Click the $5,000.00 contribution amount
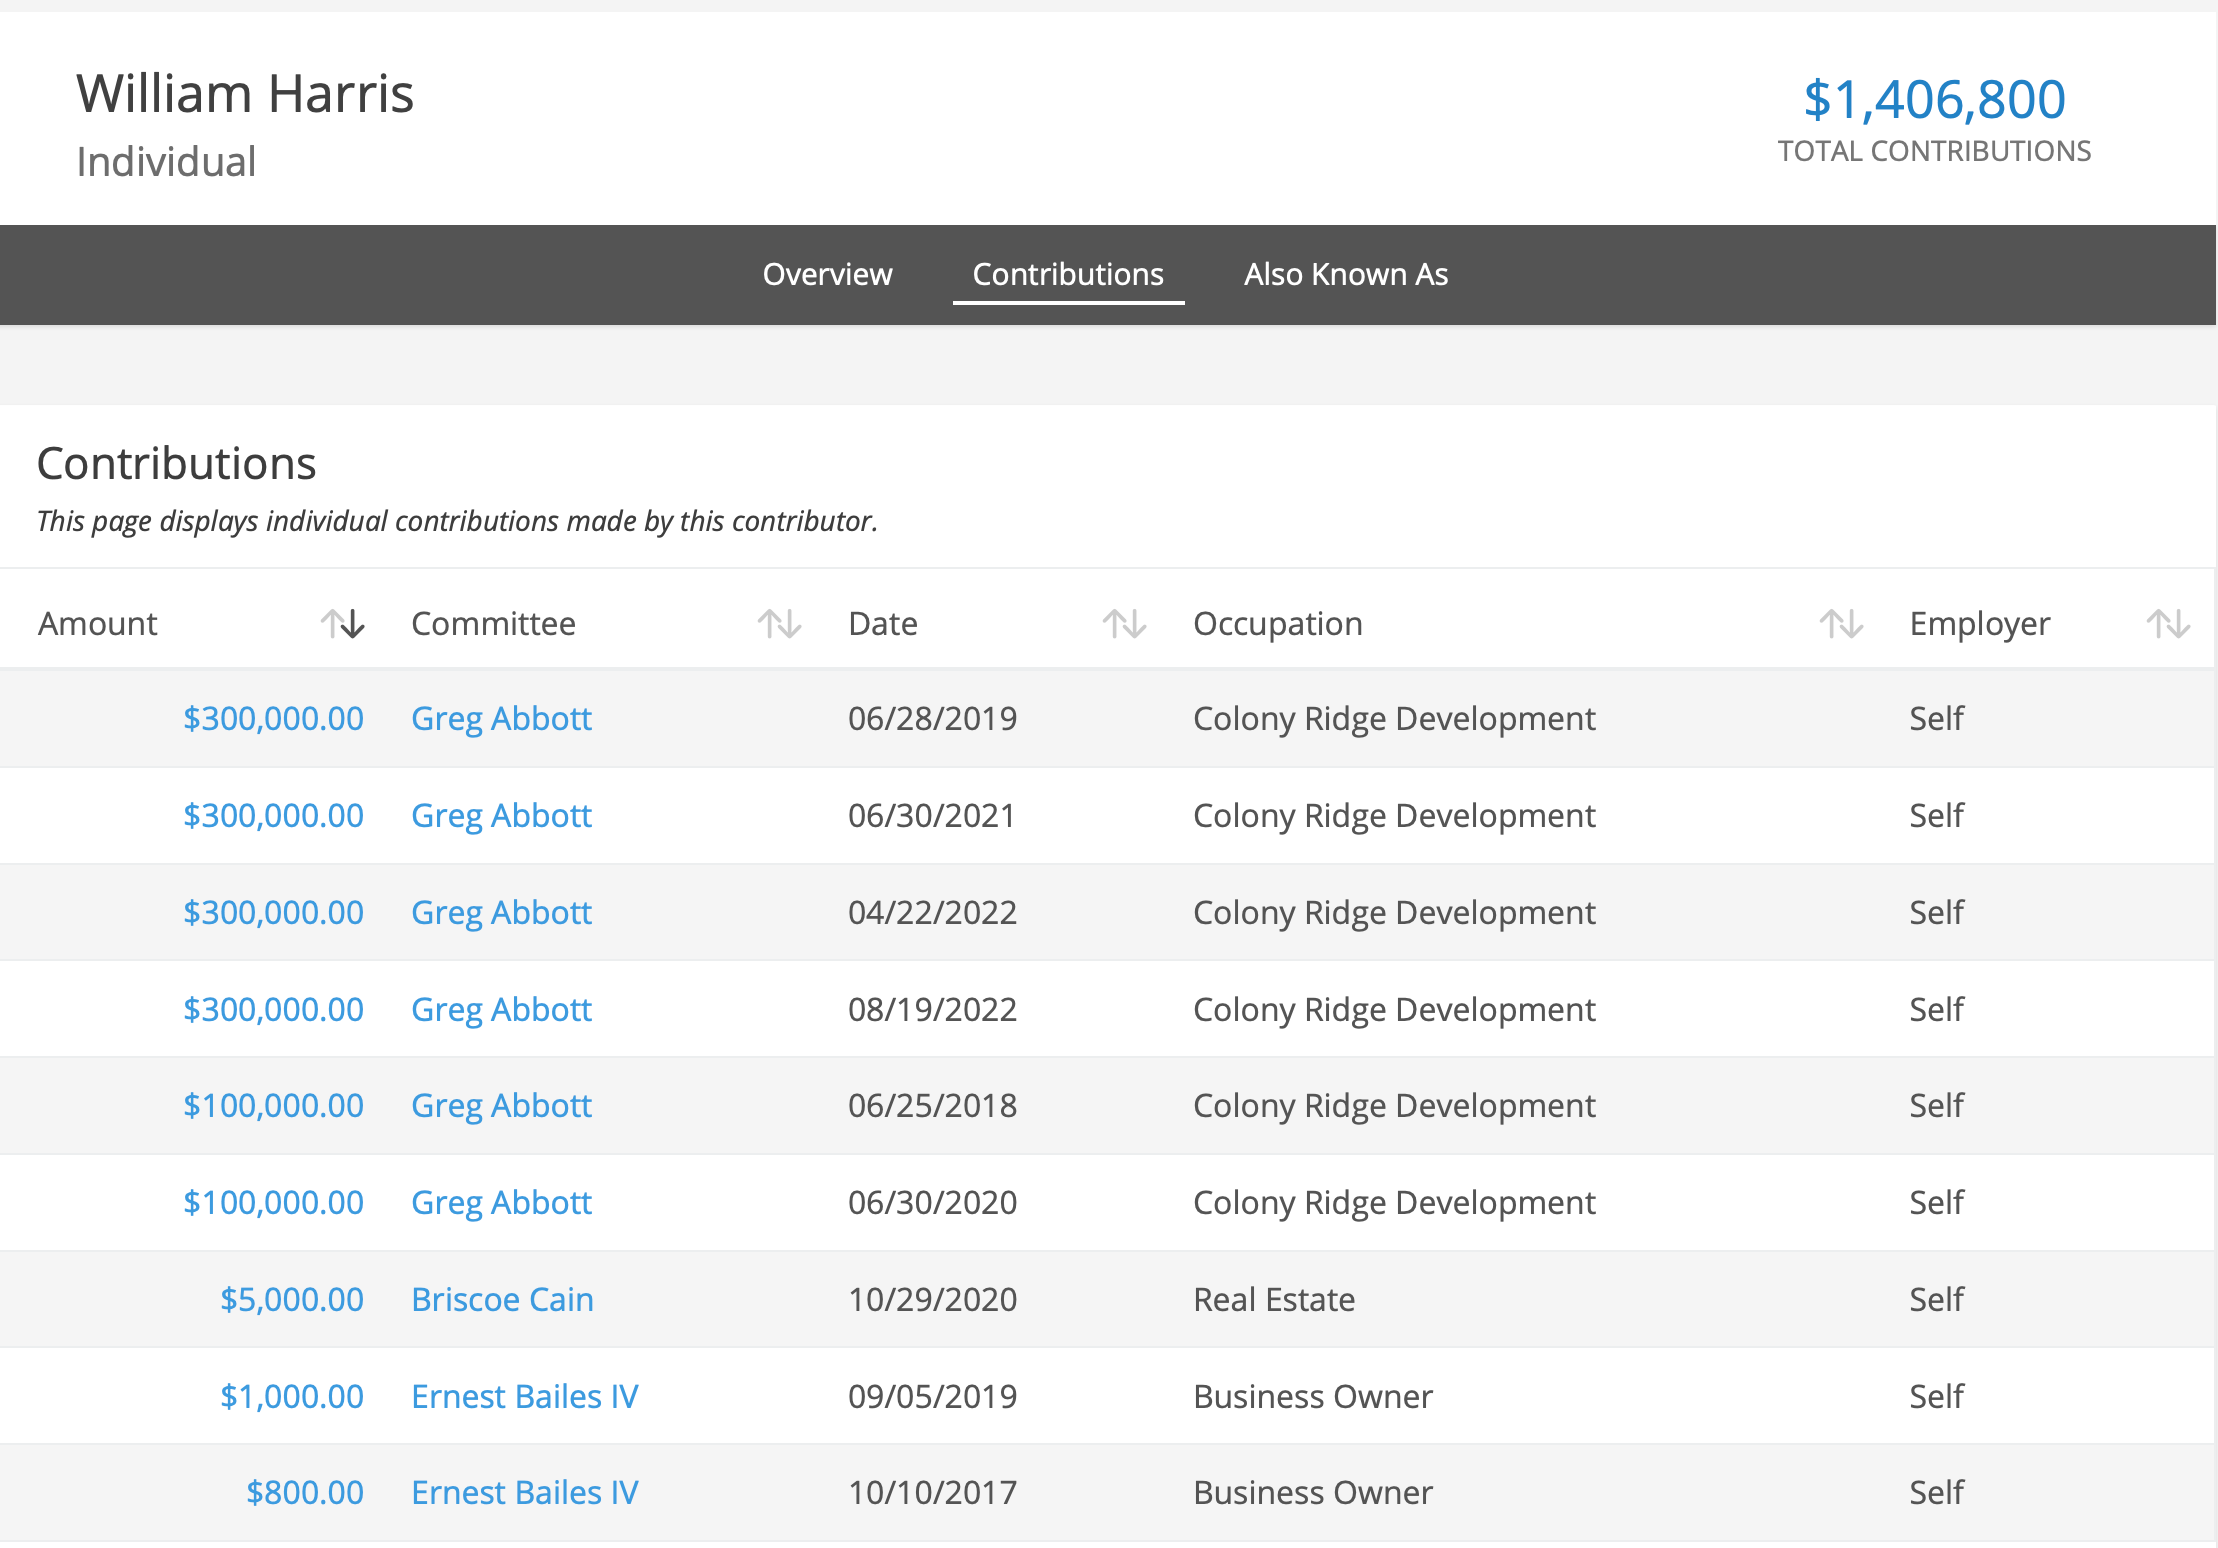The width and height of the screenshot is (2218, 1548). click(291, 1299)
